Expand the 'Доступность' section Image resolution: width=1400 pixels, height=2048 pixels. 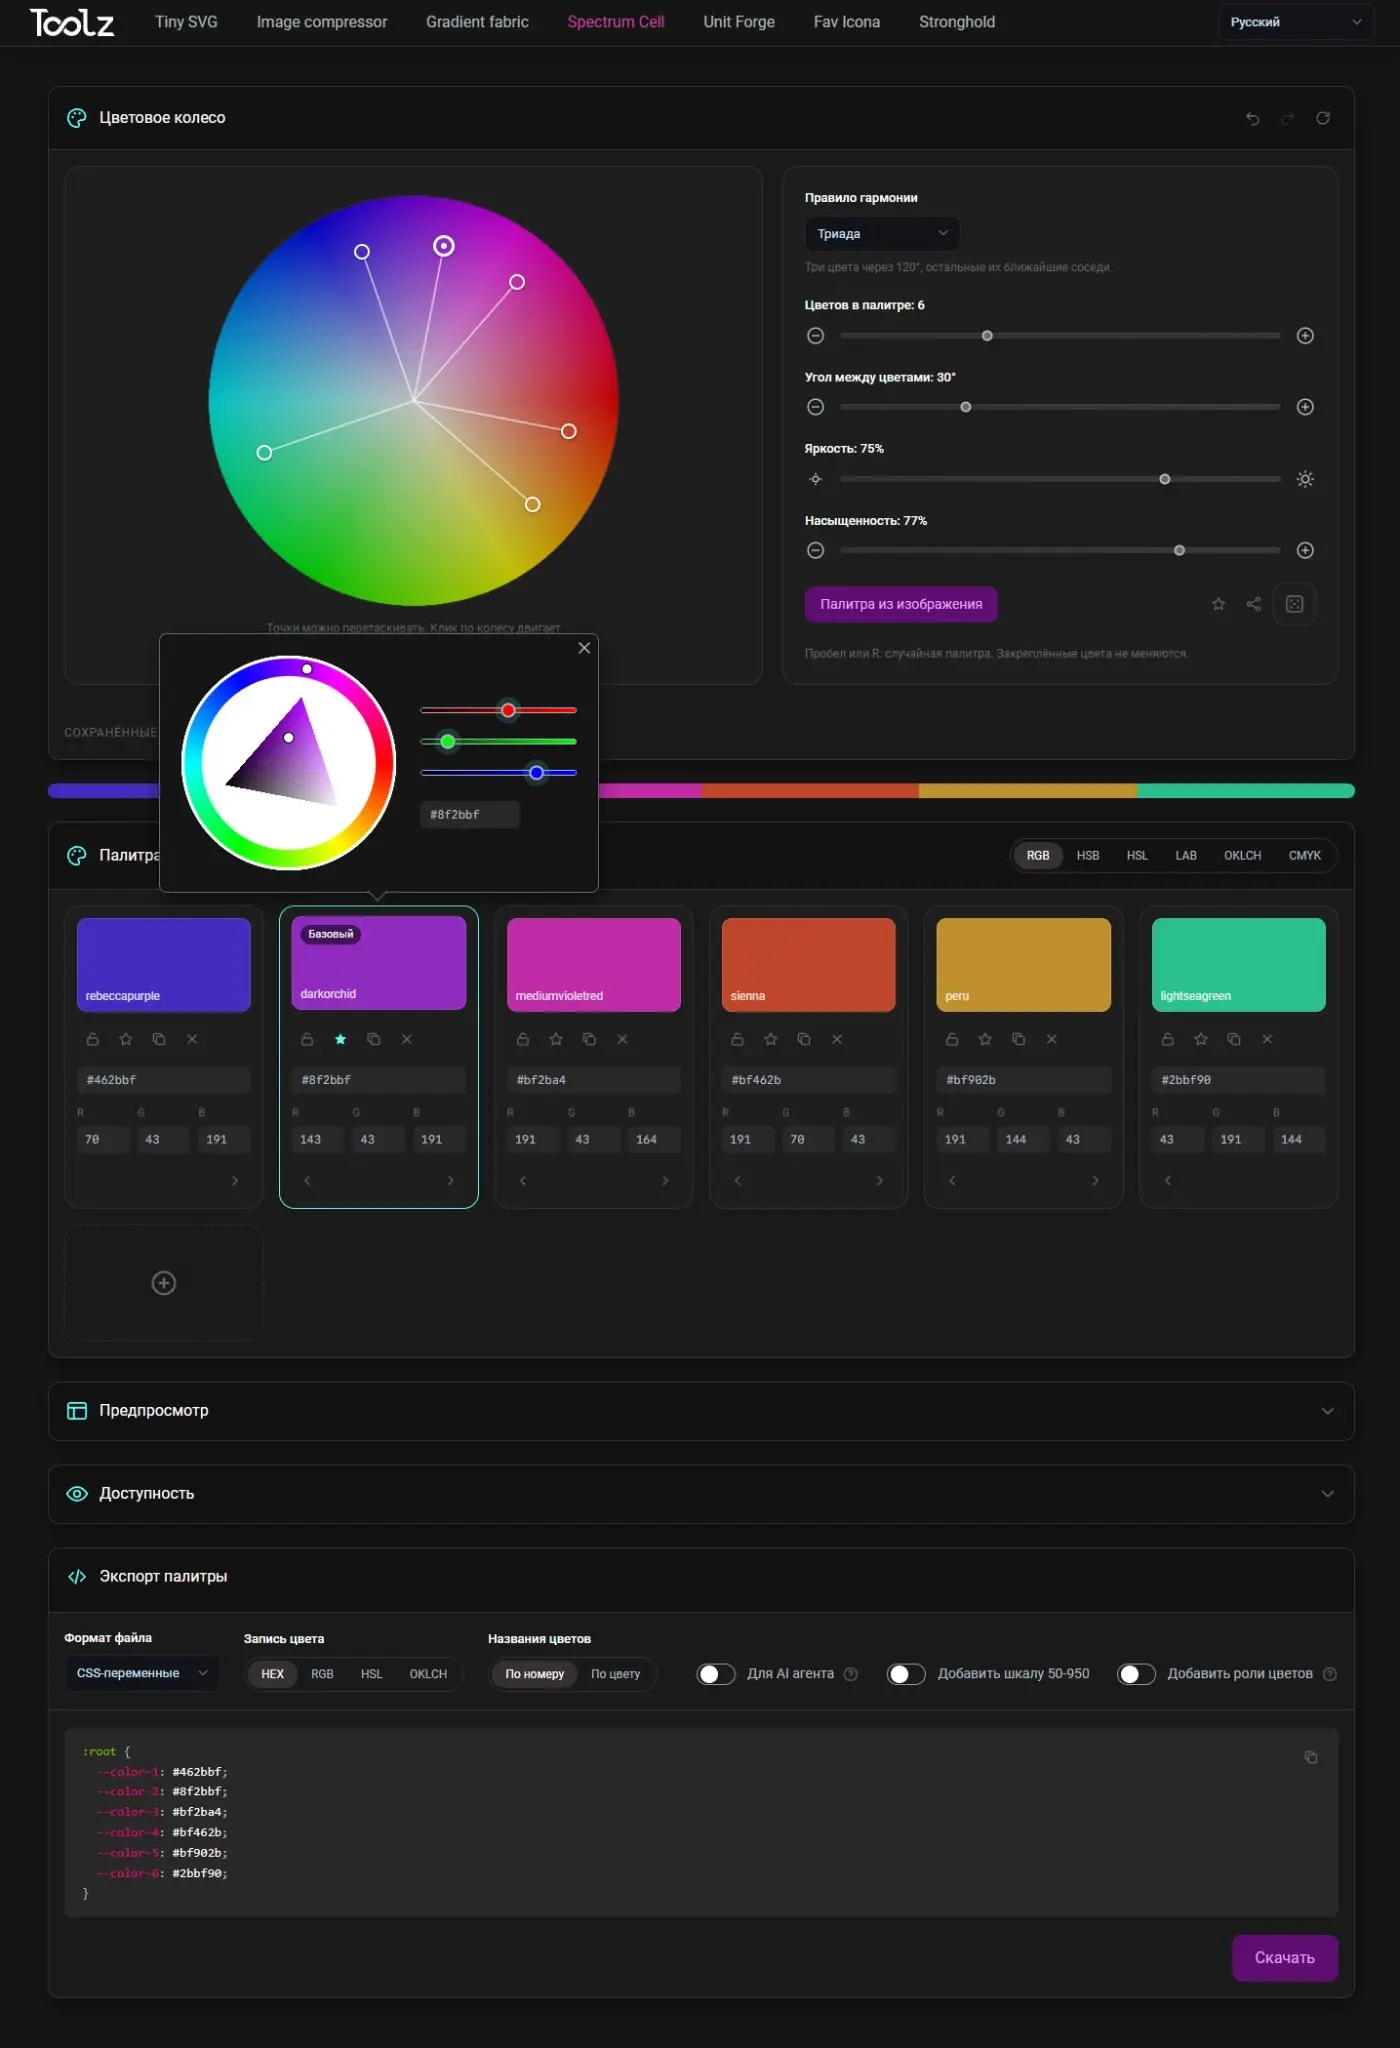pyautogui.click(x=701, y=1494)
